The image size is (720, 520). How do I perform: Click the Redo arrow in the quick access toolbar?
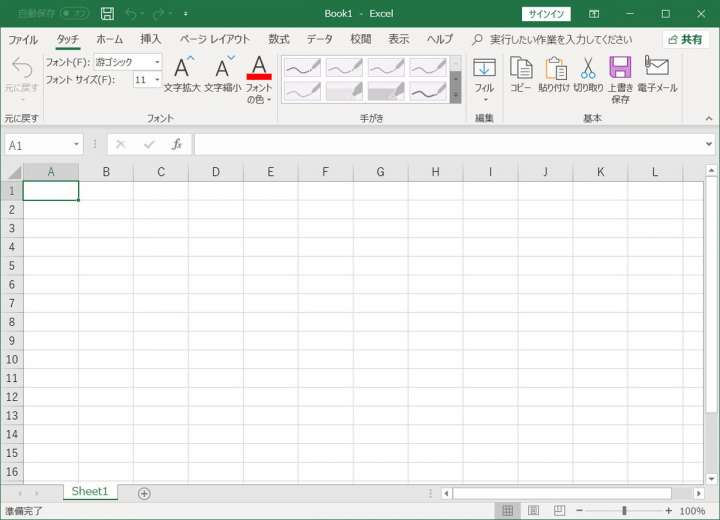pos(158,14)
